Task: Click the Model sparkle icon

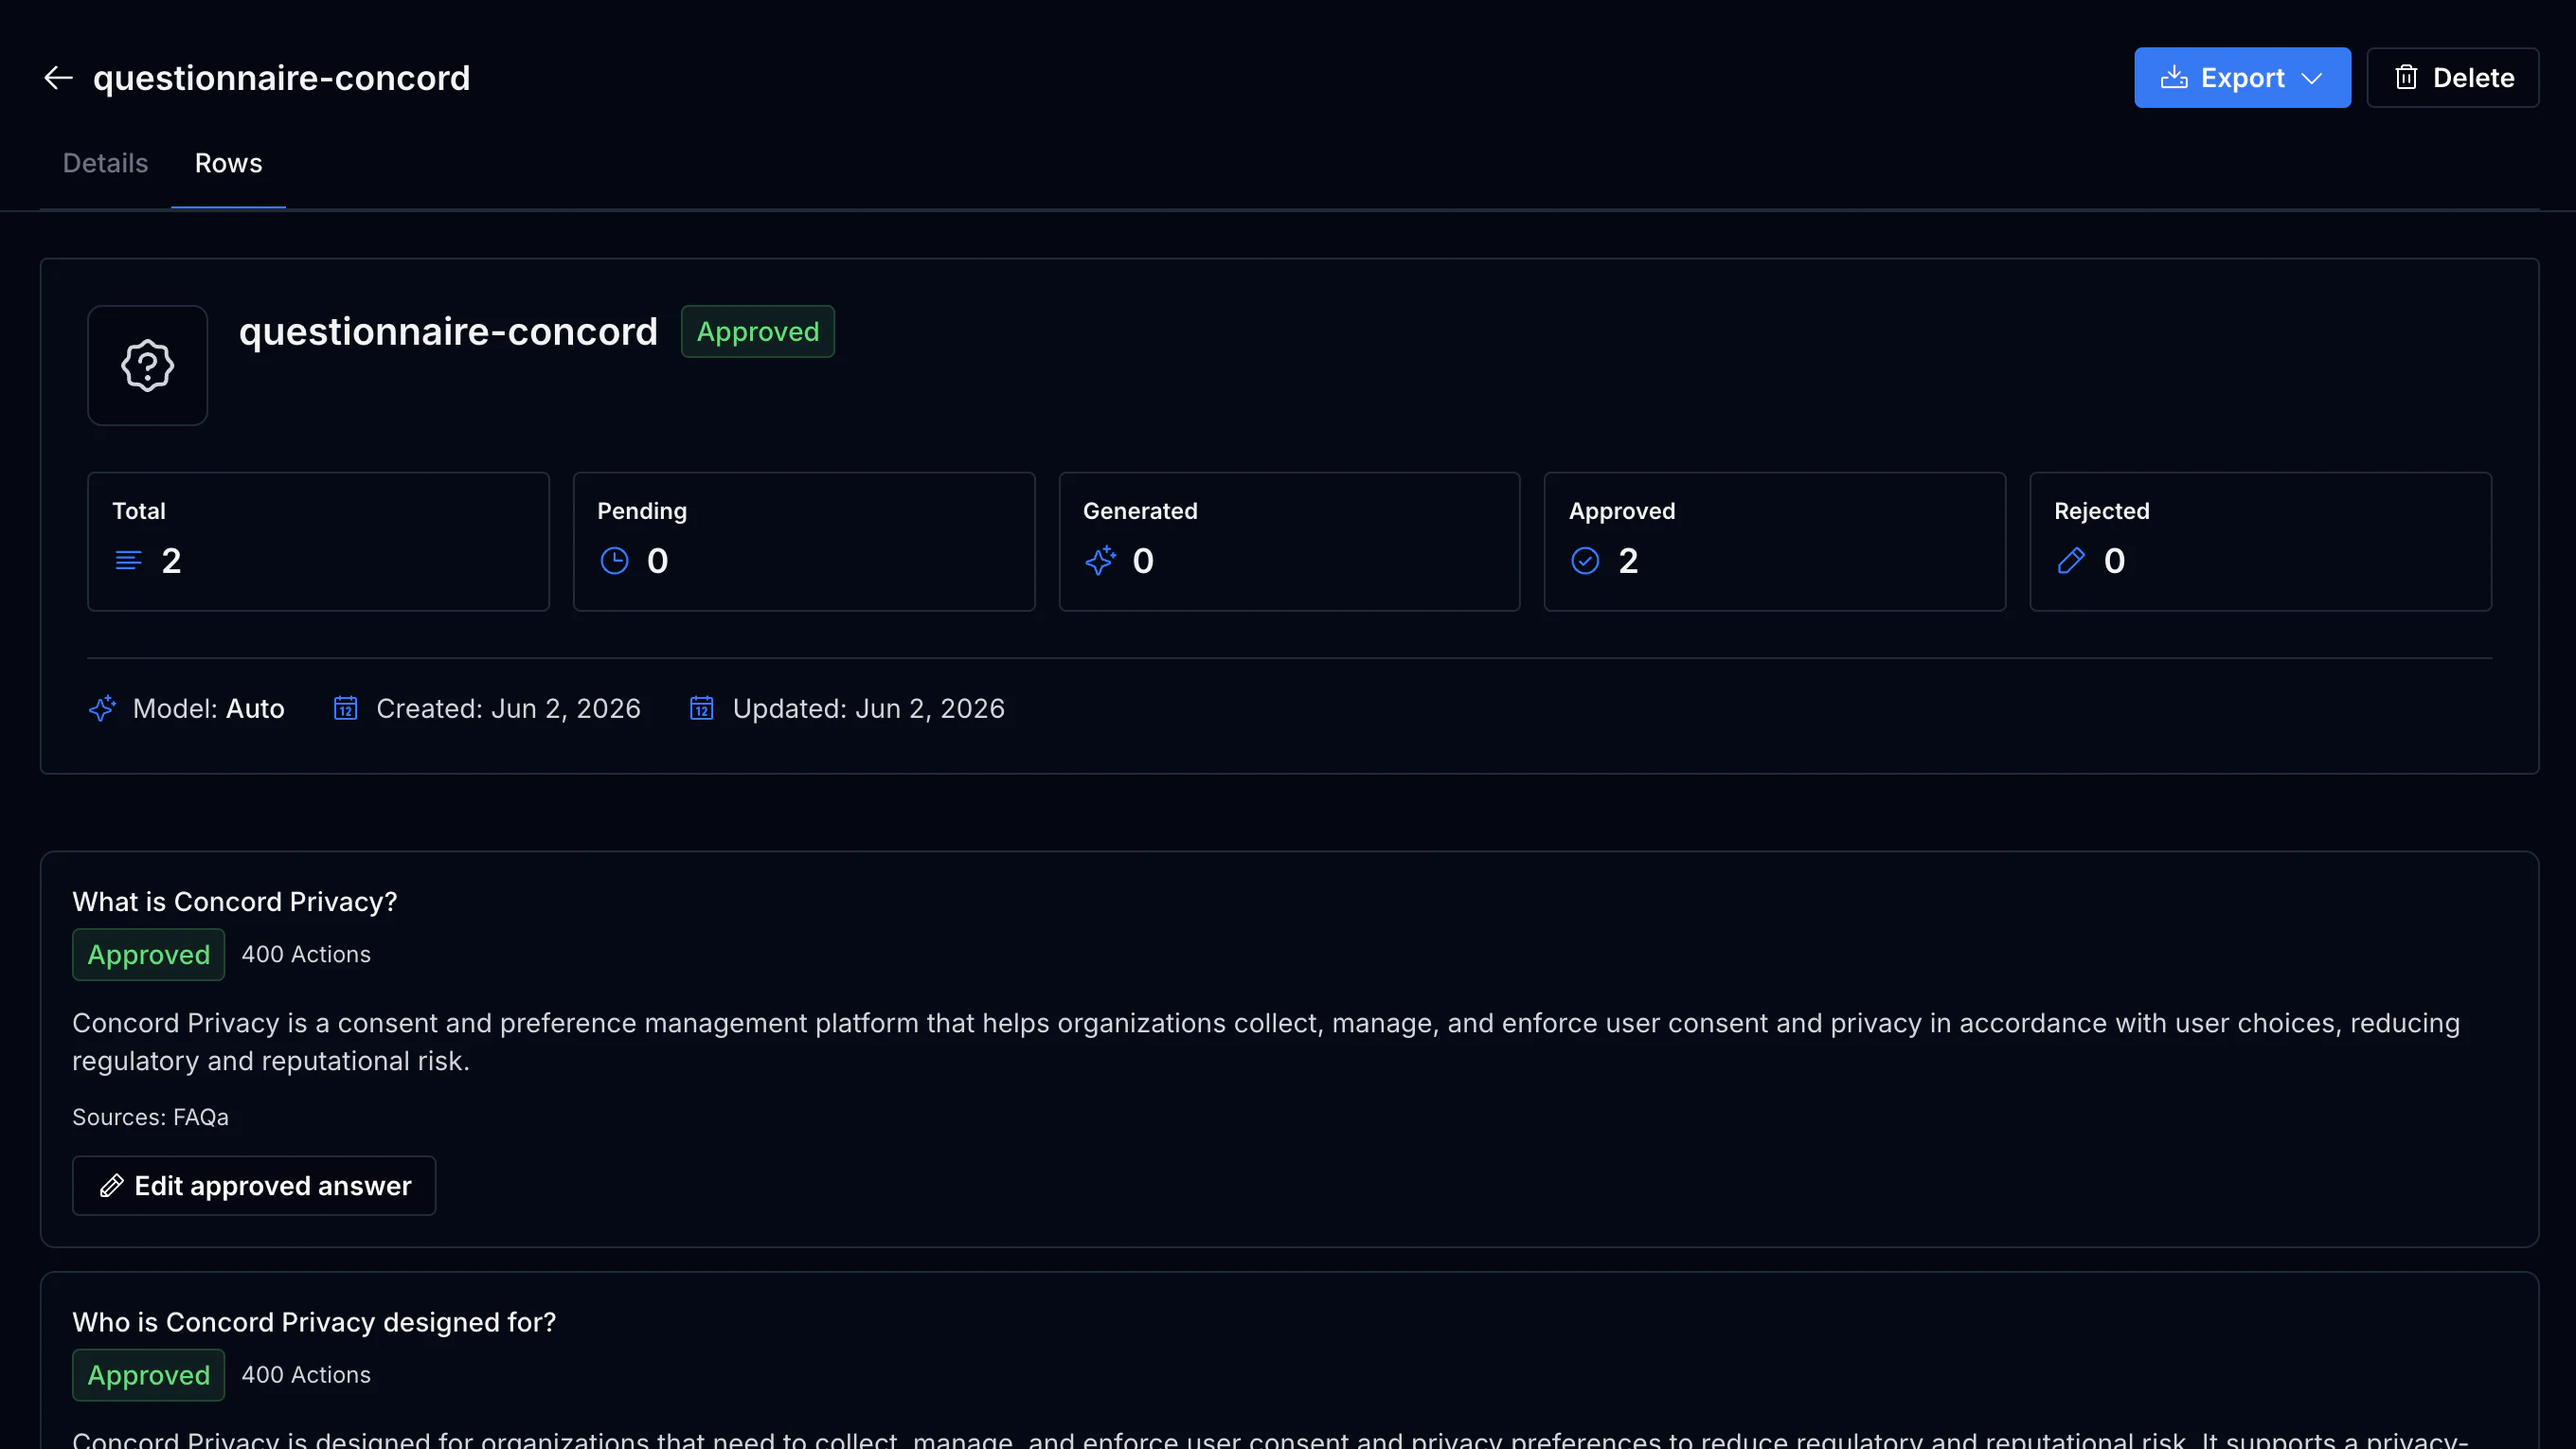Action: click(103, 708)
